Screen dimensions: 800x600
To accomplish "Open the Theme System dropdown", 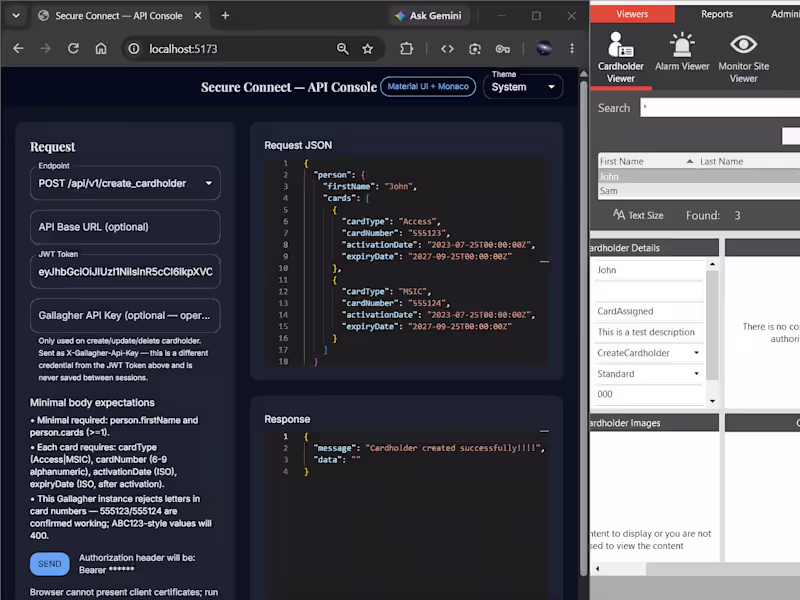I will click(523, 87).
